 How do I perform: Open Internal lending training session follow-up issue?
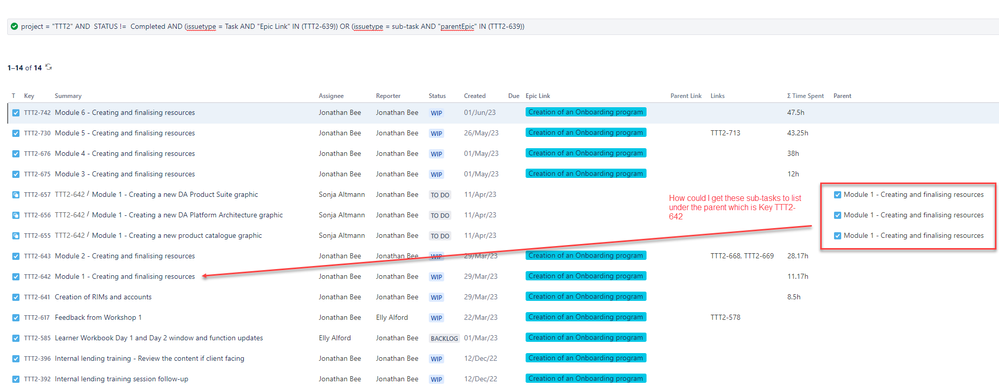[x=122, y=379]
